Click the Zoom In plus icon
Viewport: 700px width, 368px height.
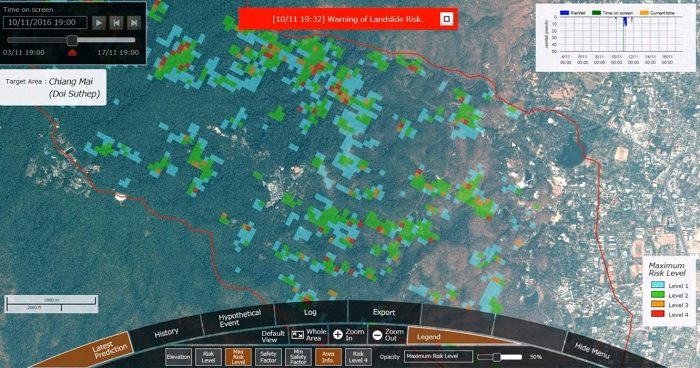click(x=338, y=335)
